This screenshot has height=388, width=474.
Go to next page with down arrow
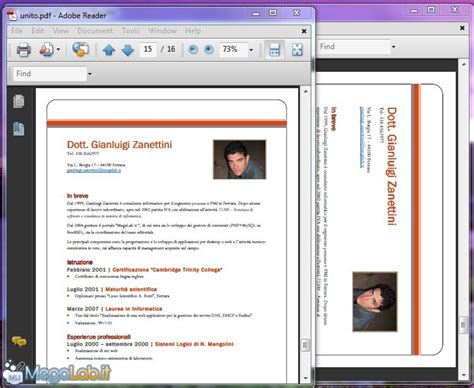[x=128, y=50]
